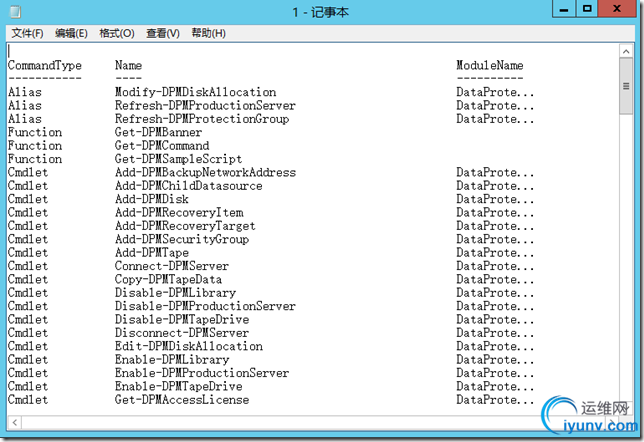Click the Add-DPMTape text

tap(152, 253)
